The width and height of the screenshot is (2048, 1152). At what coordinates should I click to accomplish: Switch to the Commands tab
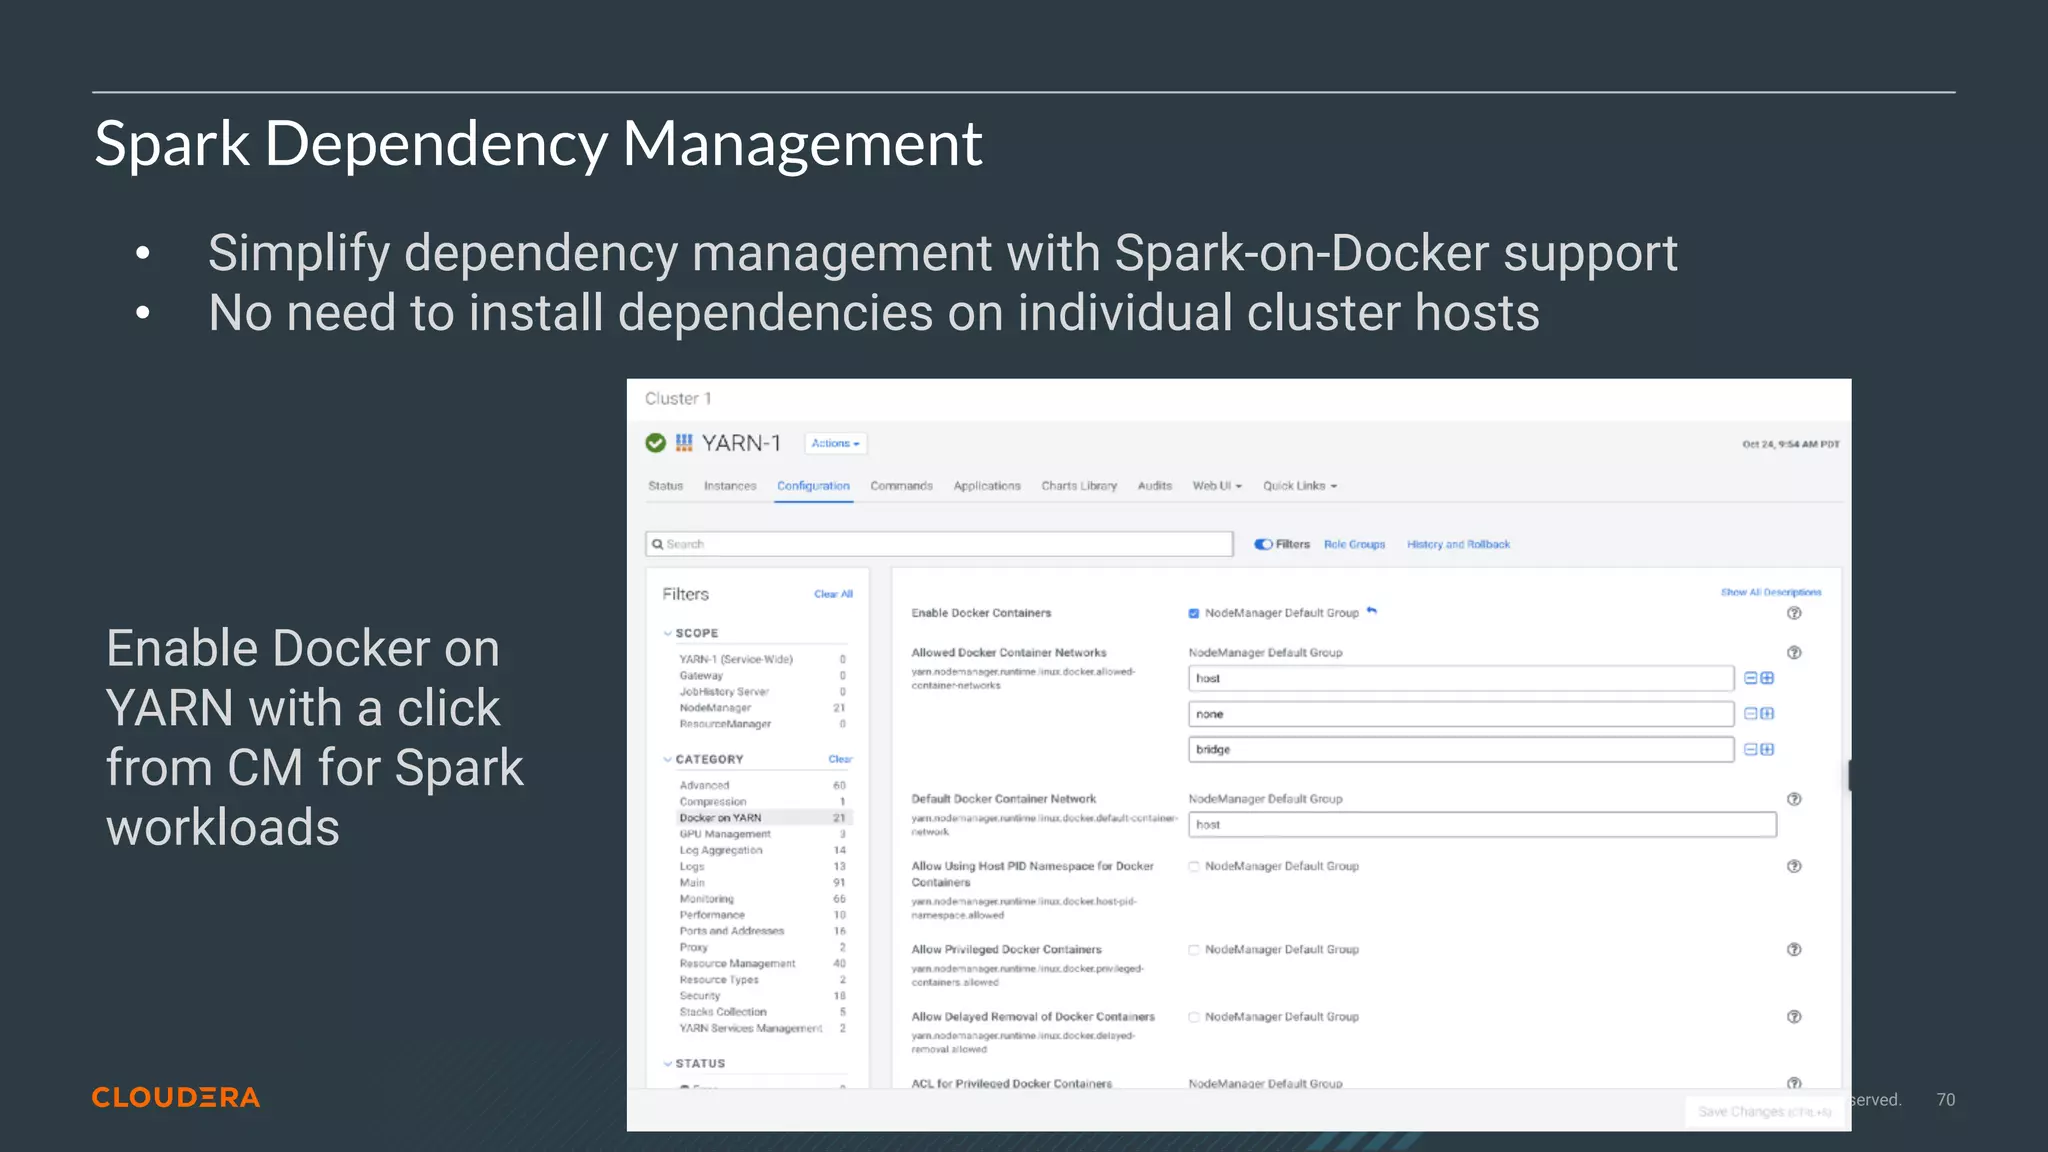pos(901,486)
